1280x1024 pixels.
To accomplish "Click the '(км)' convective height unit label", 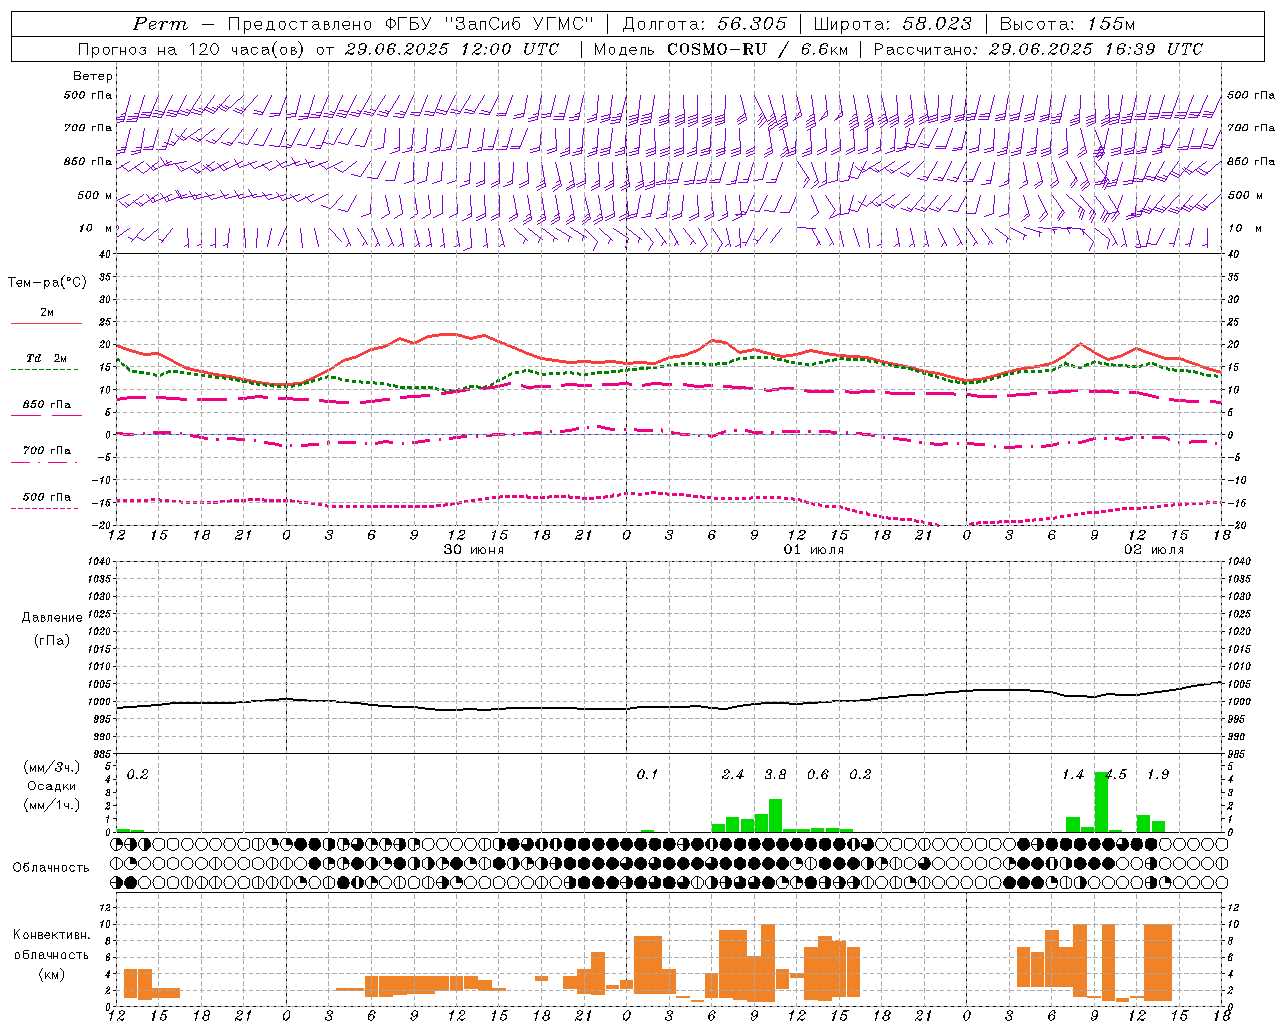I will click(51, 974).
